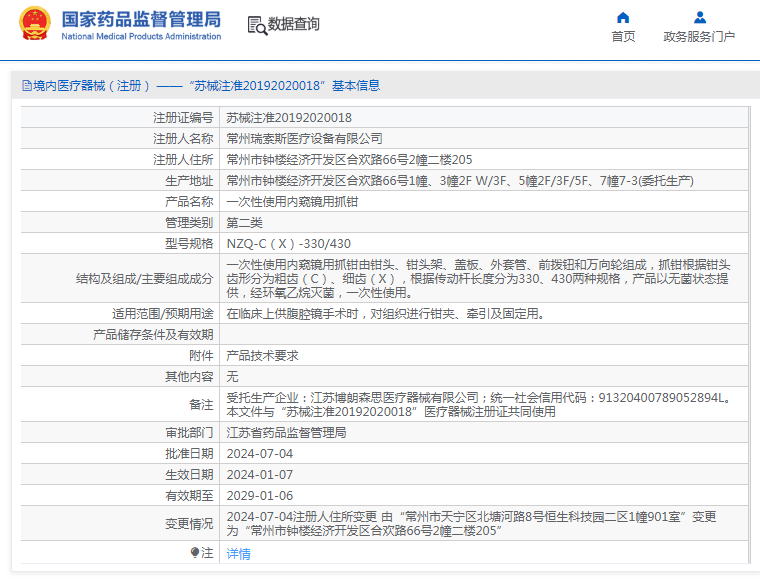
Task: Open the 数据查询 search icon
Action: [257, 25]
